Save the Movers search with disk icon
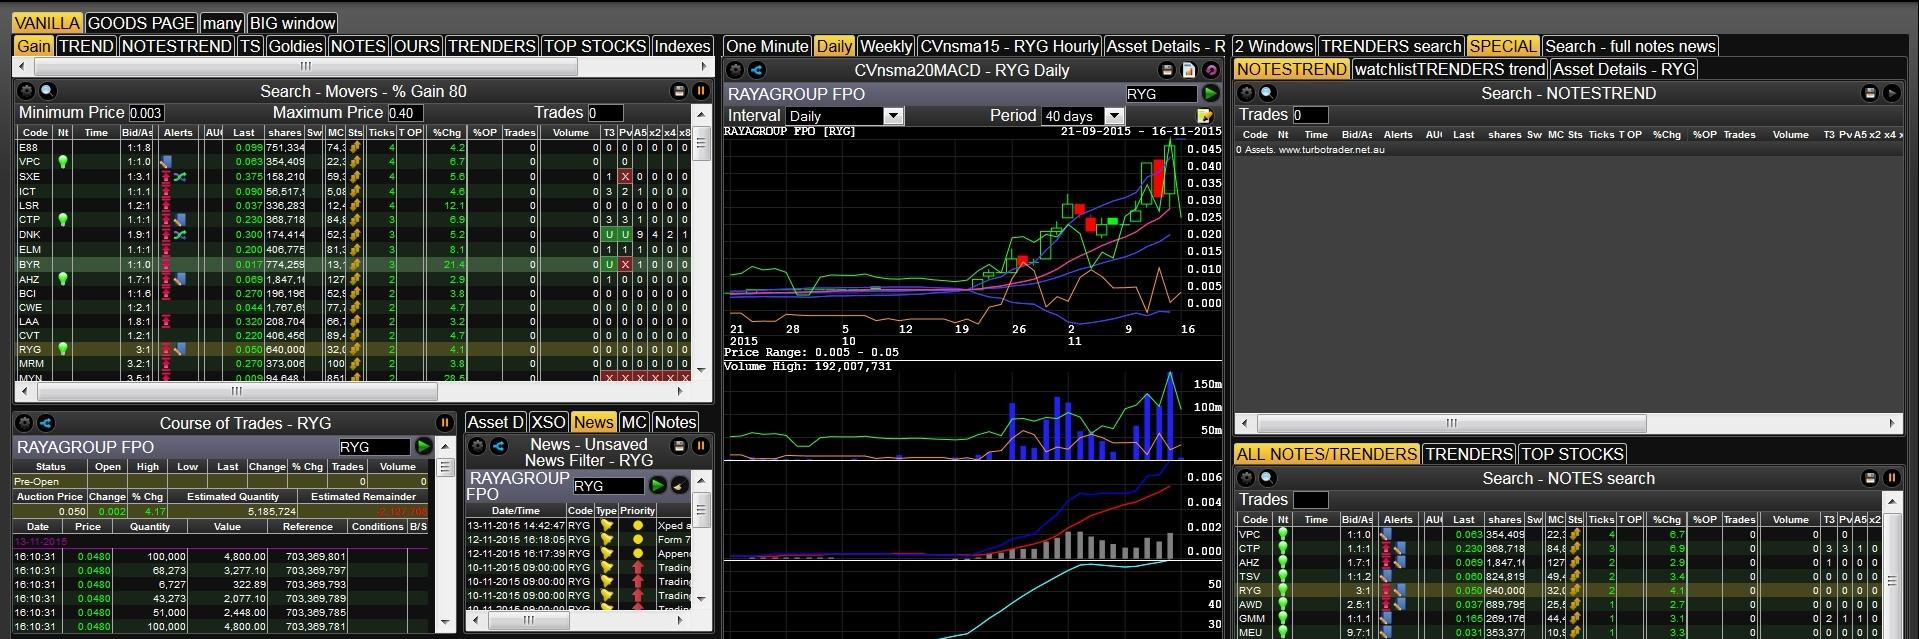 (x=680, y=91)
